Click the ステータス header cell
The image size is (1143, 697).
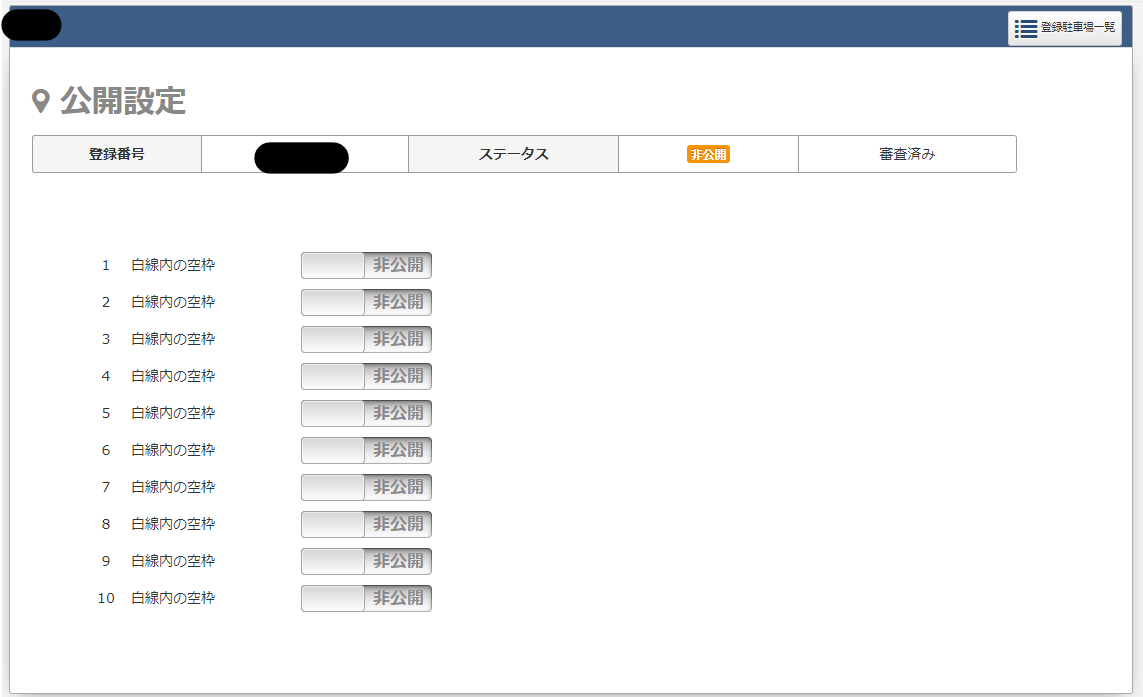click(x=513, y=154)
